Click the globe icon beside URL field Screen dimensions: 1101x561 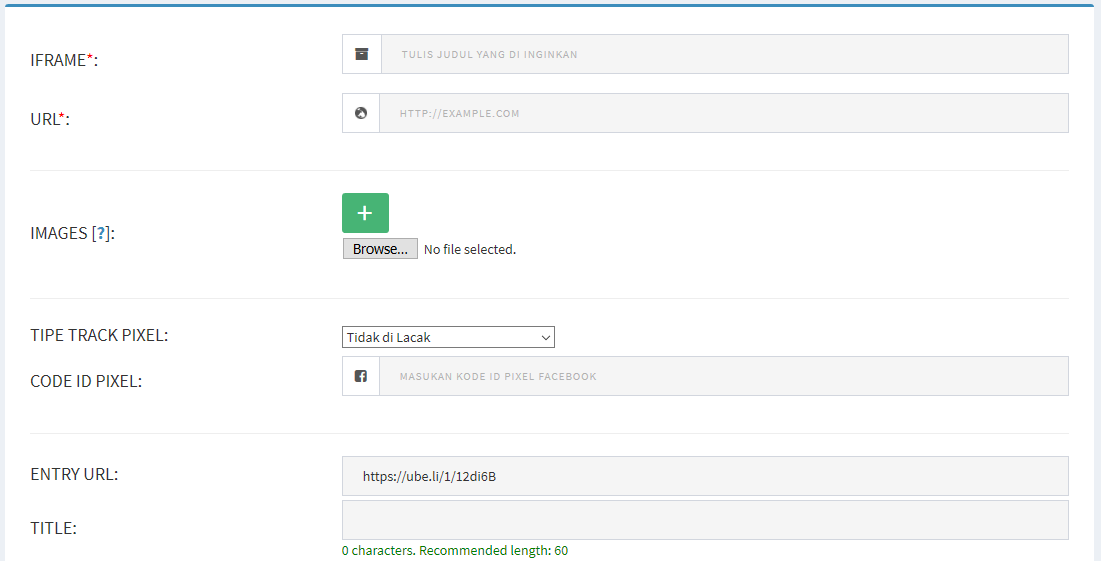[x=361, y=113]
